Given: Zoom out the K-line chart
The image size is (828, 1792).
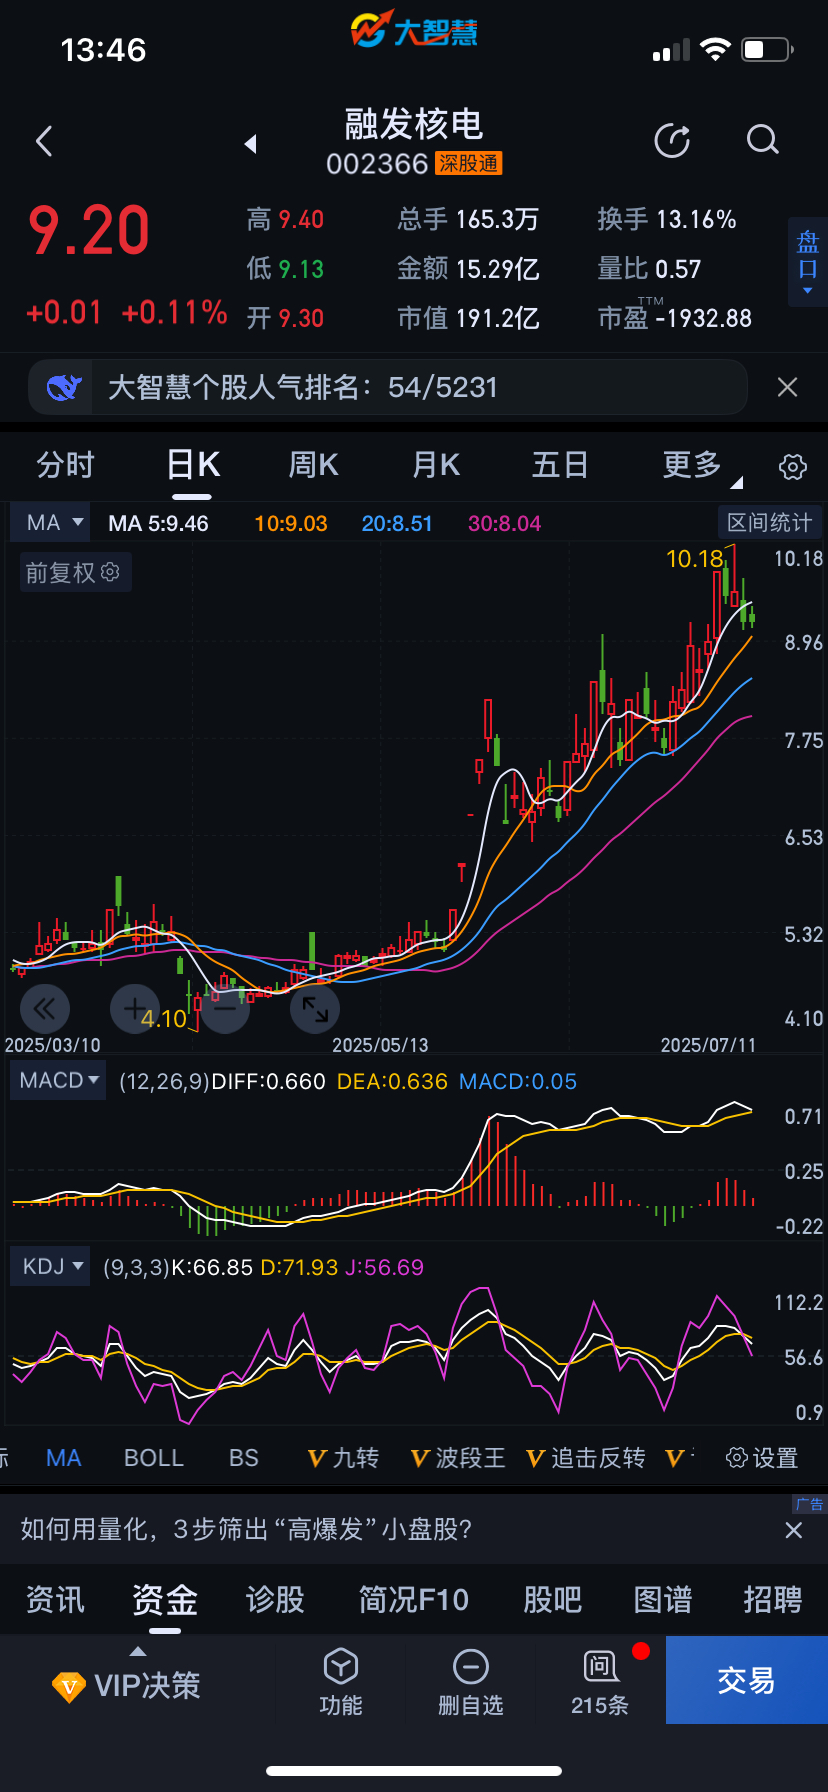Looking at the screenshot, I should pos(225,1009).
